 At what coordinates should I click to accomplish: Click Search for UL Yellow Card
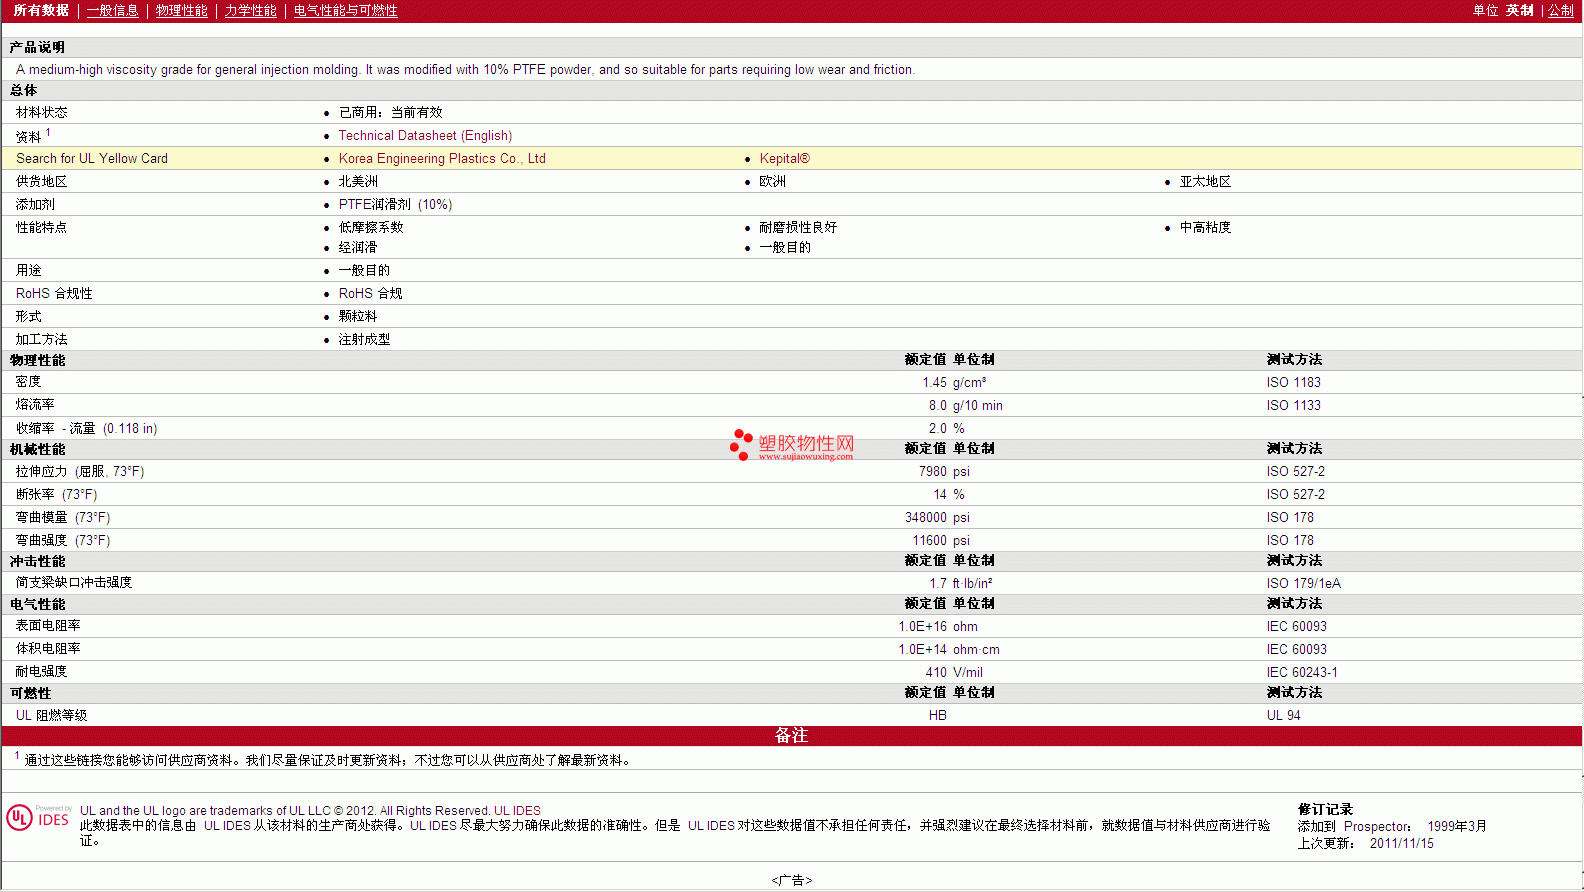92,158
